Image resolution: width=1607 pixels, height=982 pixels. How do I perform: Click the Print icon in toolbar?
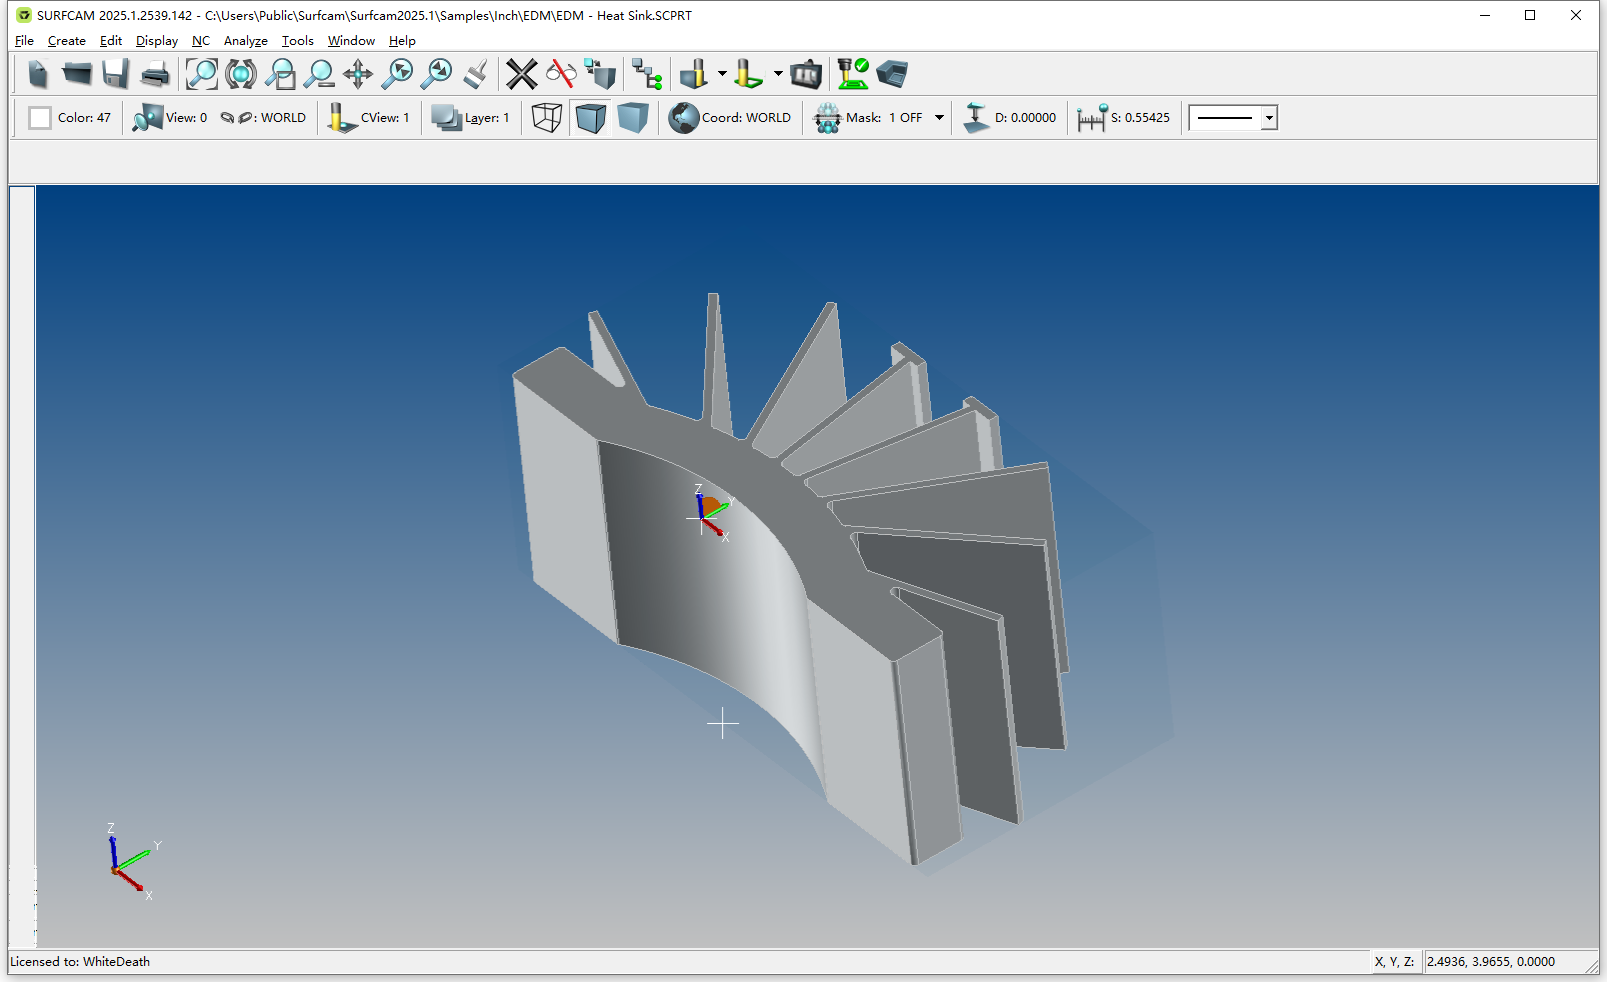click(x=155, y=74)
